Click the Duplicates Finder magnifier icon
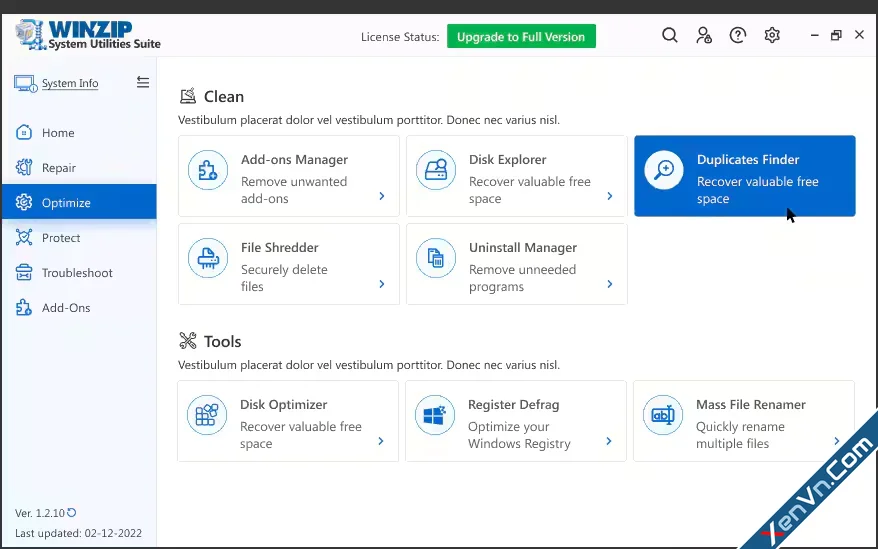This screenshot has width=878, height=549. [x=664, y=170]
